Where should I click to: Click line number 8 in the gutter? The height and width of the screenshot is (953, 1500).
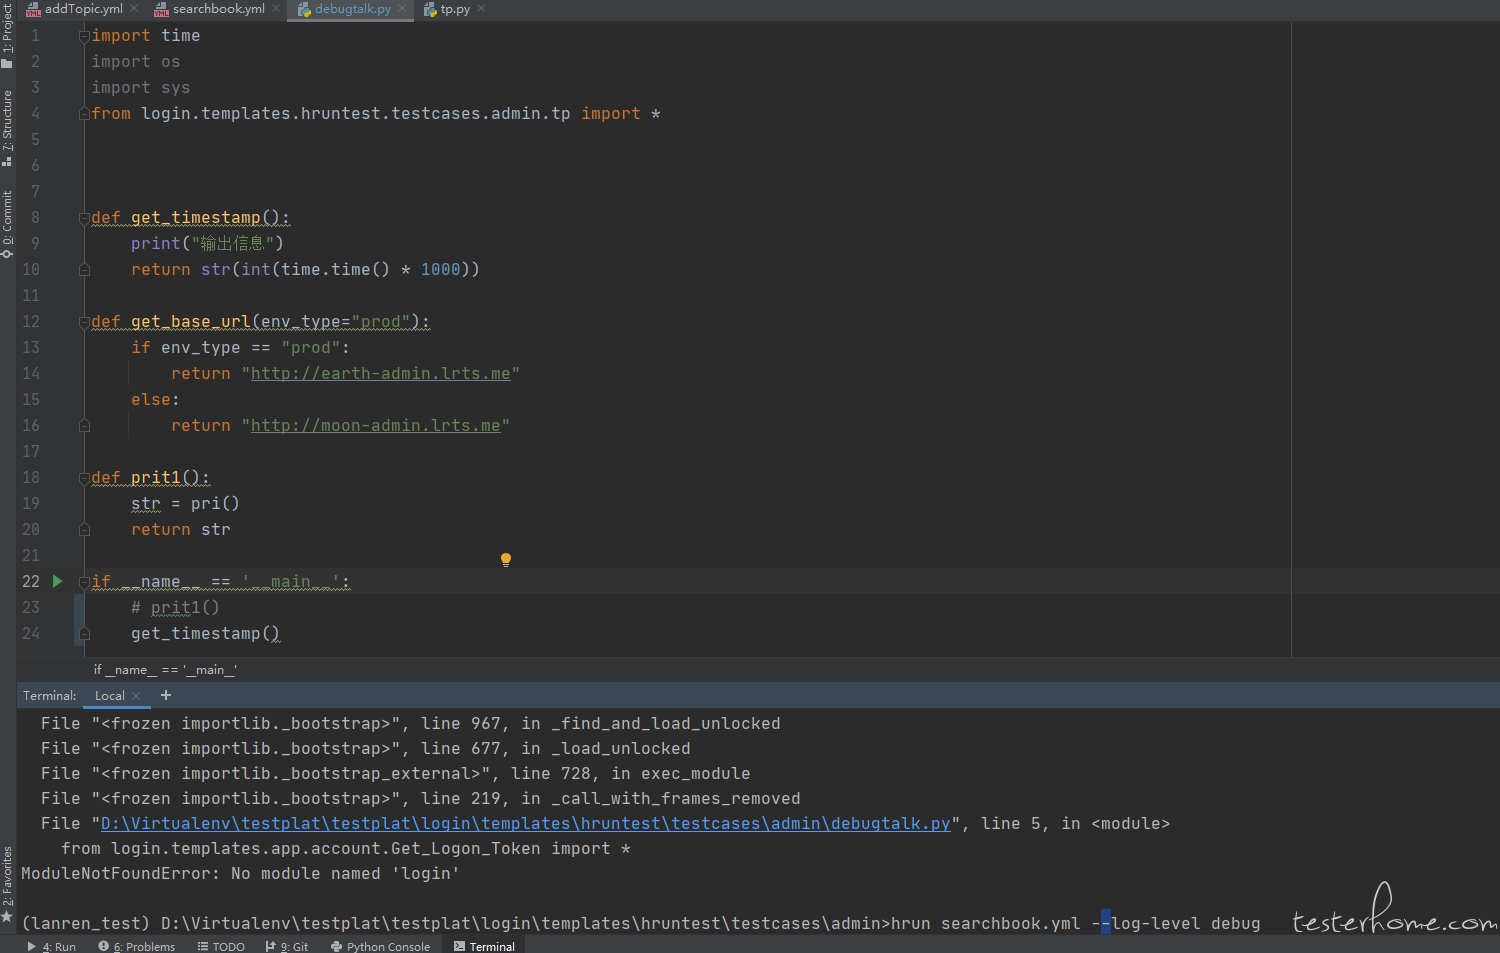(35, 218)
